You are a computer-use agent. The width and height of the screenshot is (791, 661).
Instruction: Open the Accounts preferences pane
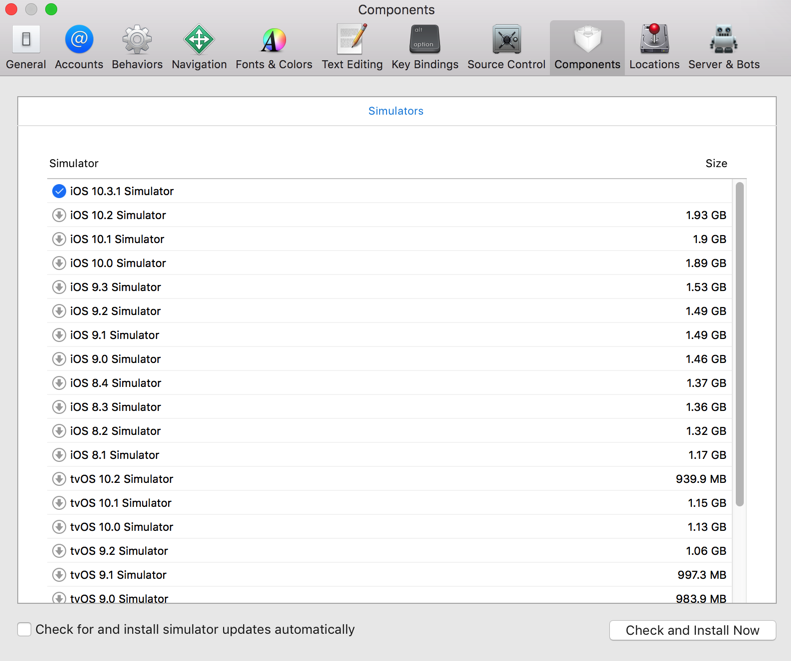[x=79, y=47]
